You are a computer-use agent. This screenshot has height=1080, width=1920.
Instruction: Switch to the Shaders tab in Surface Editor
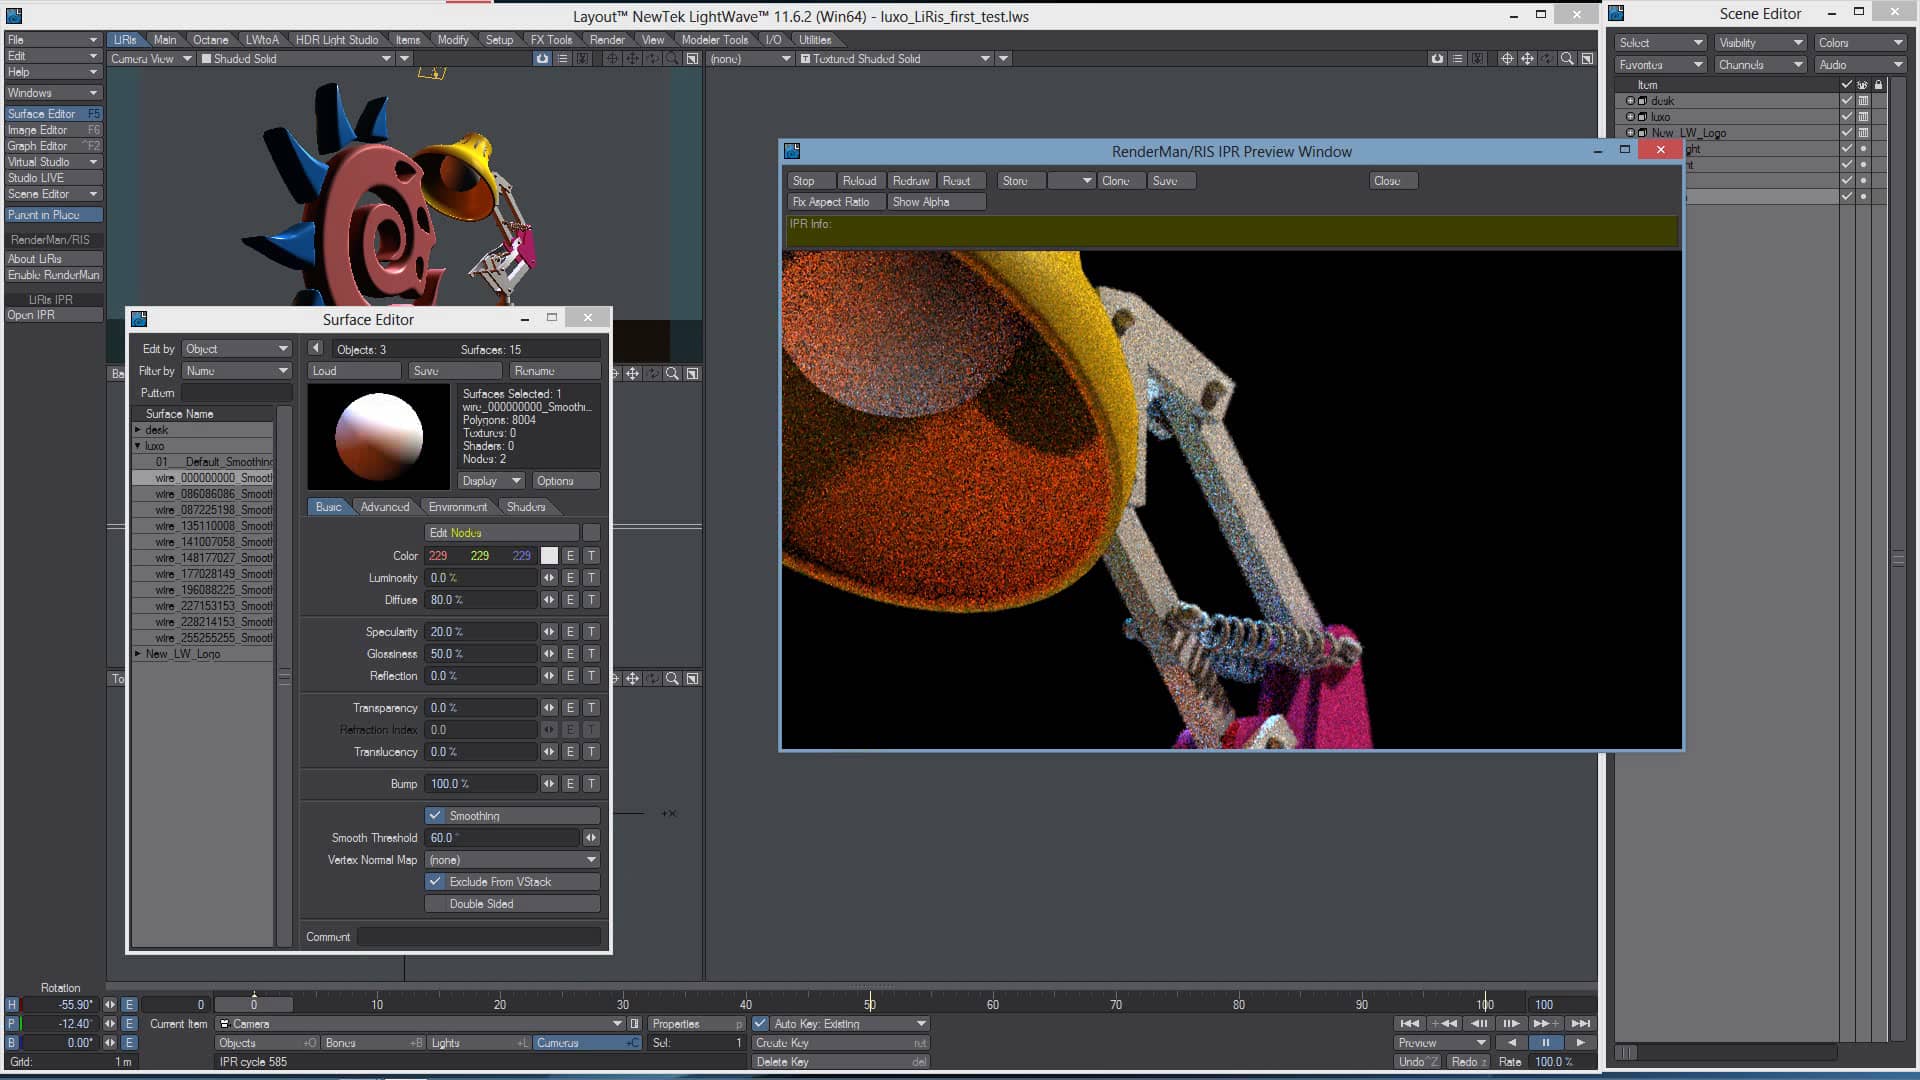[527, 507]
